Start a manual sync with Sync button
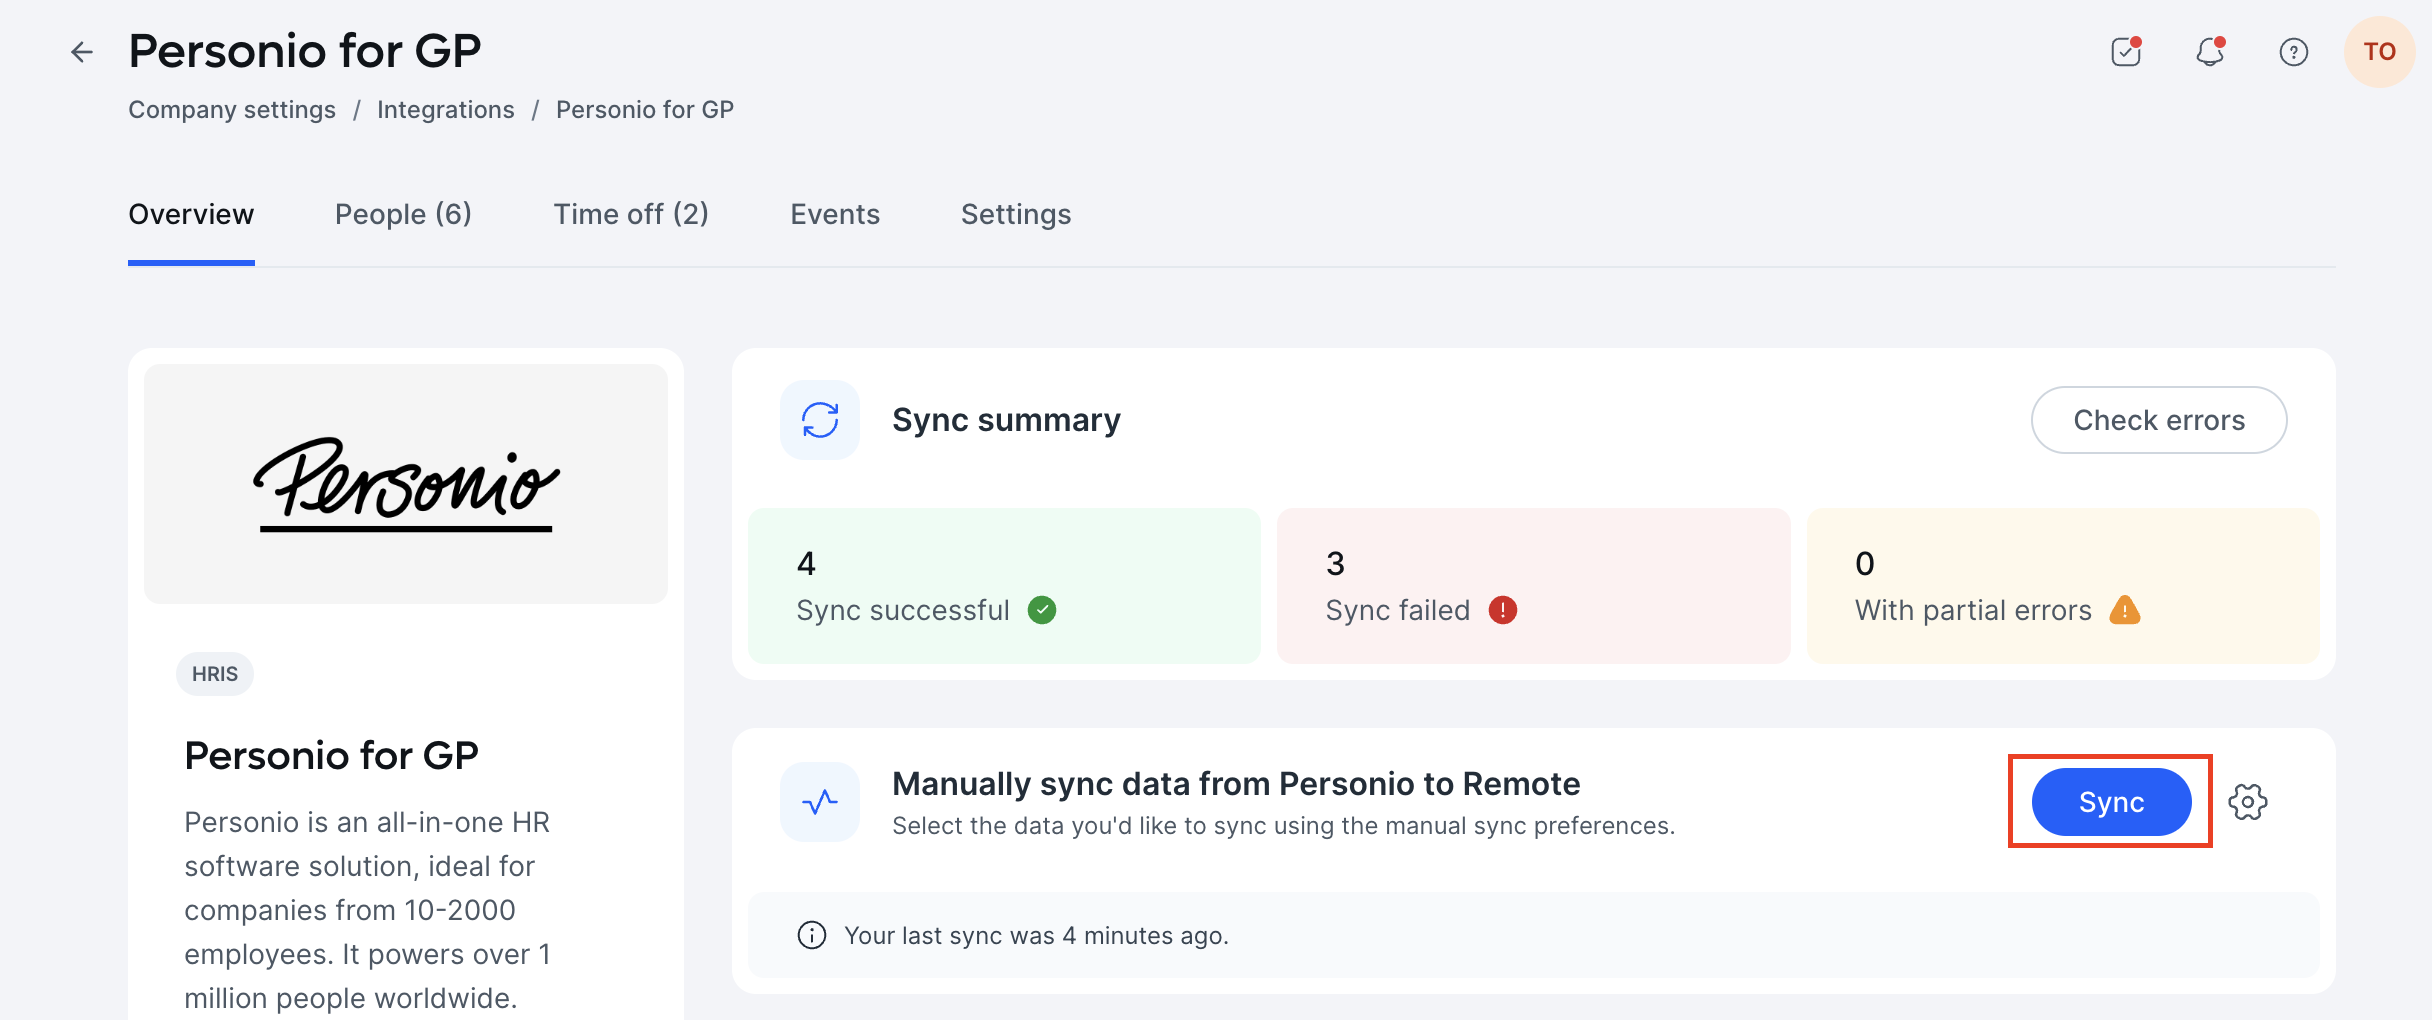Viewport: 2432px width, 1020px height. tap(2112, 802)
